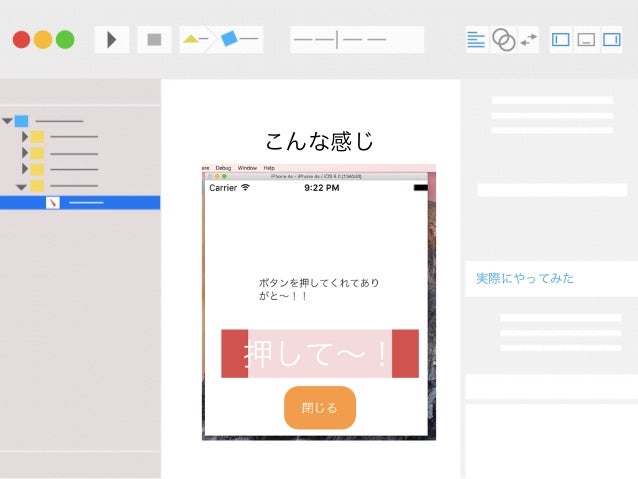The height and width of the screenshot is (479, 638).
Task: Collapse the fourth yellow folder
Action: pos(21,187)
